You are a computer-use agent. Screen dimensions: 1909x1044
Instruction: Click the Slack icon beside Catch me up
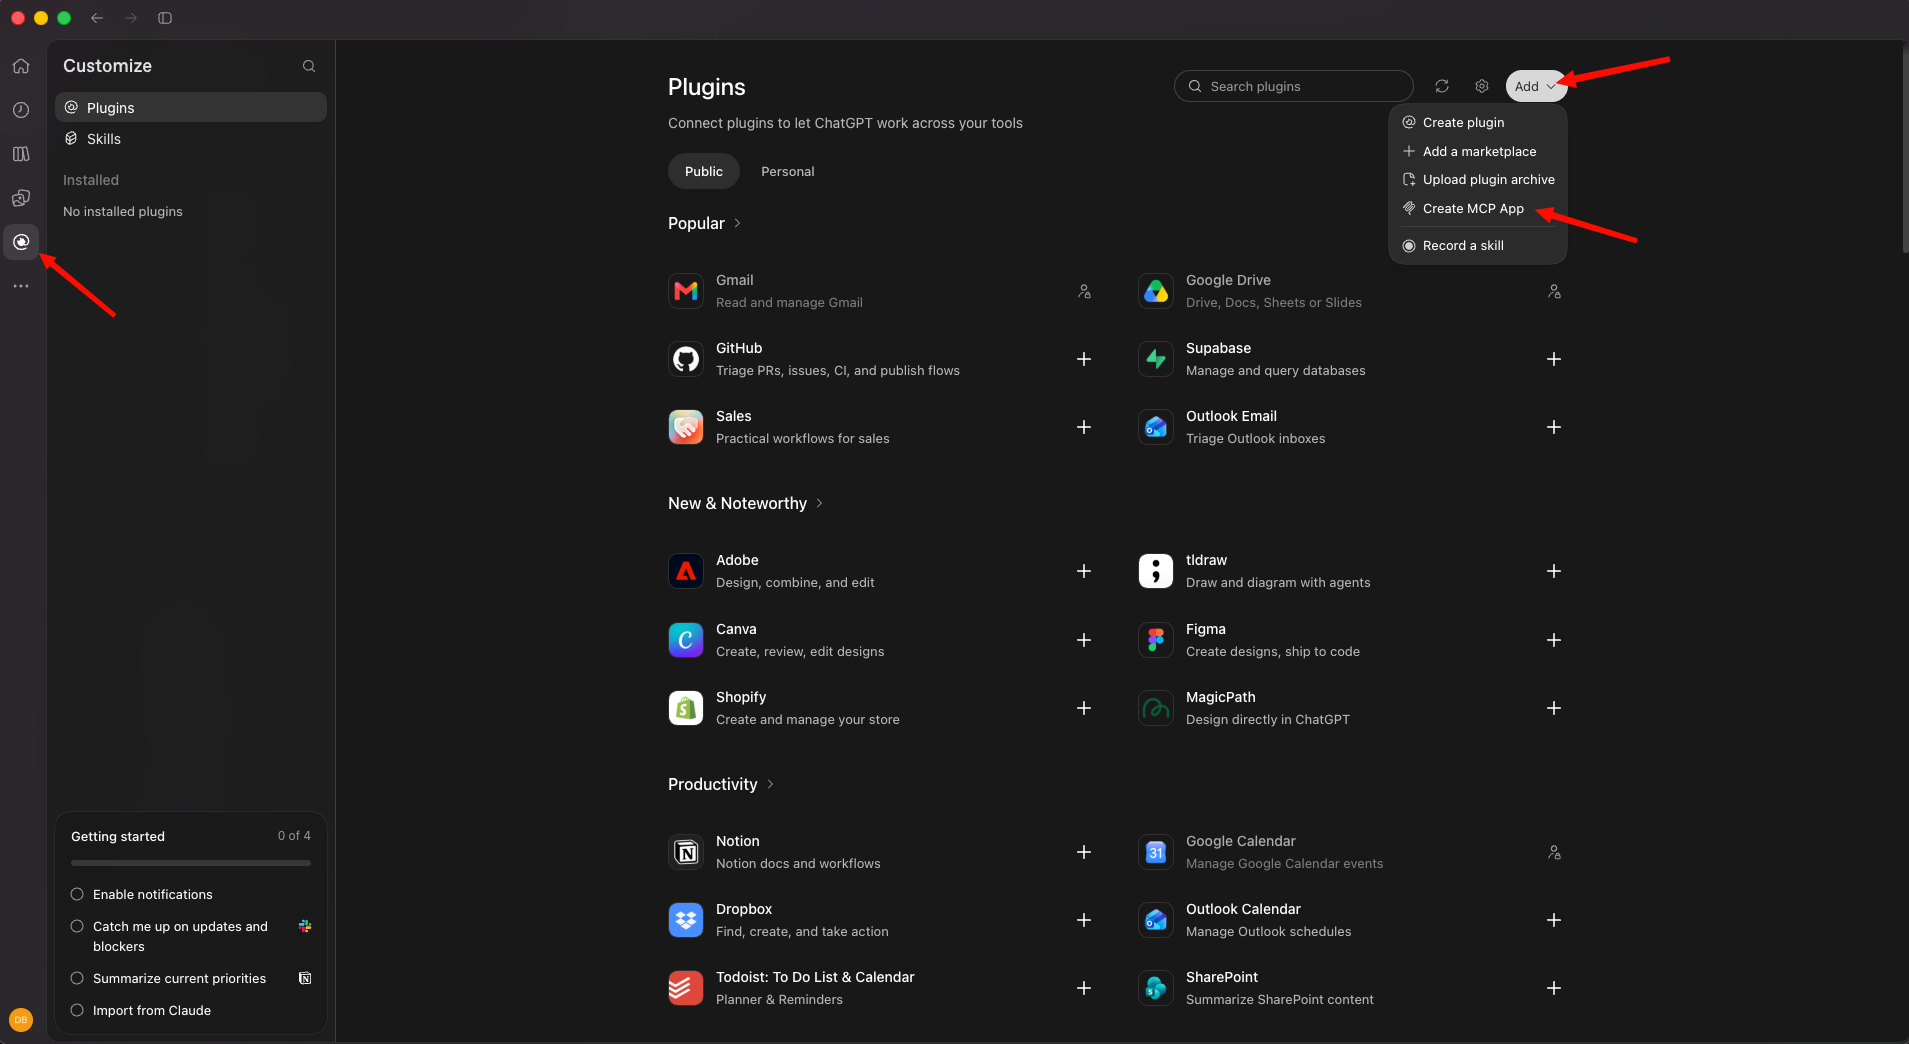305,926
